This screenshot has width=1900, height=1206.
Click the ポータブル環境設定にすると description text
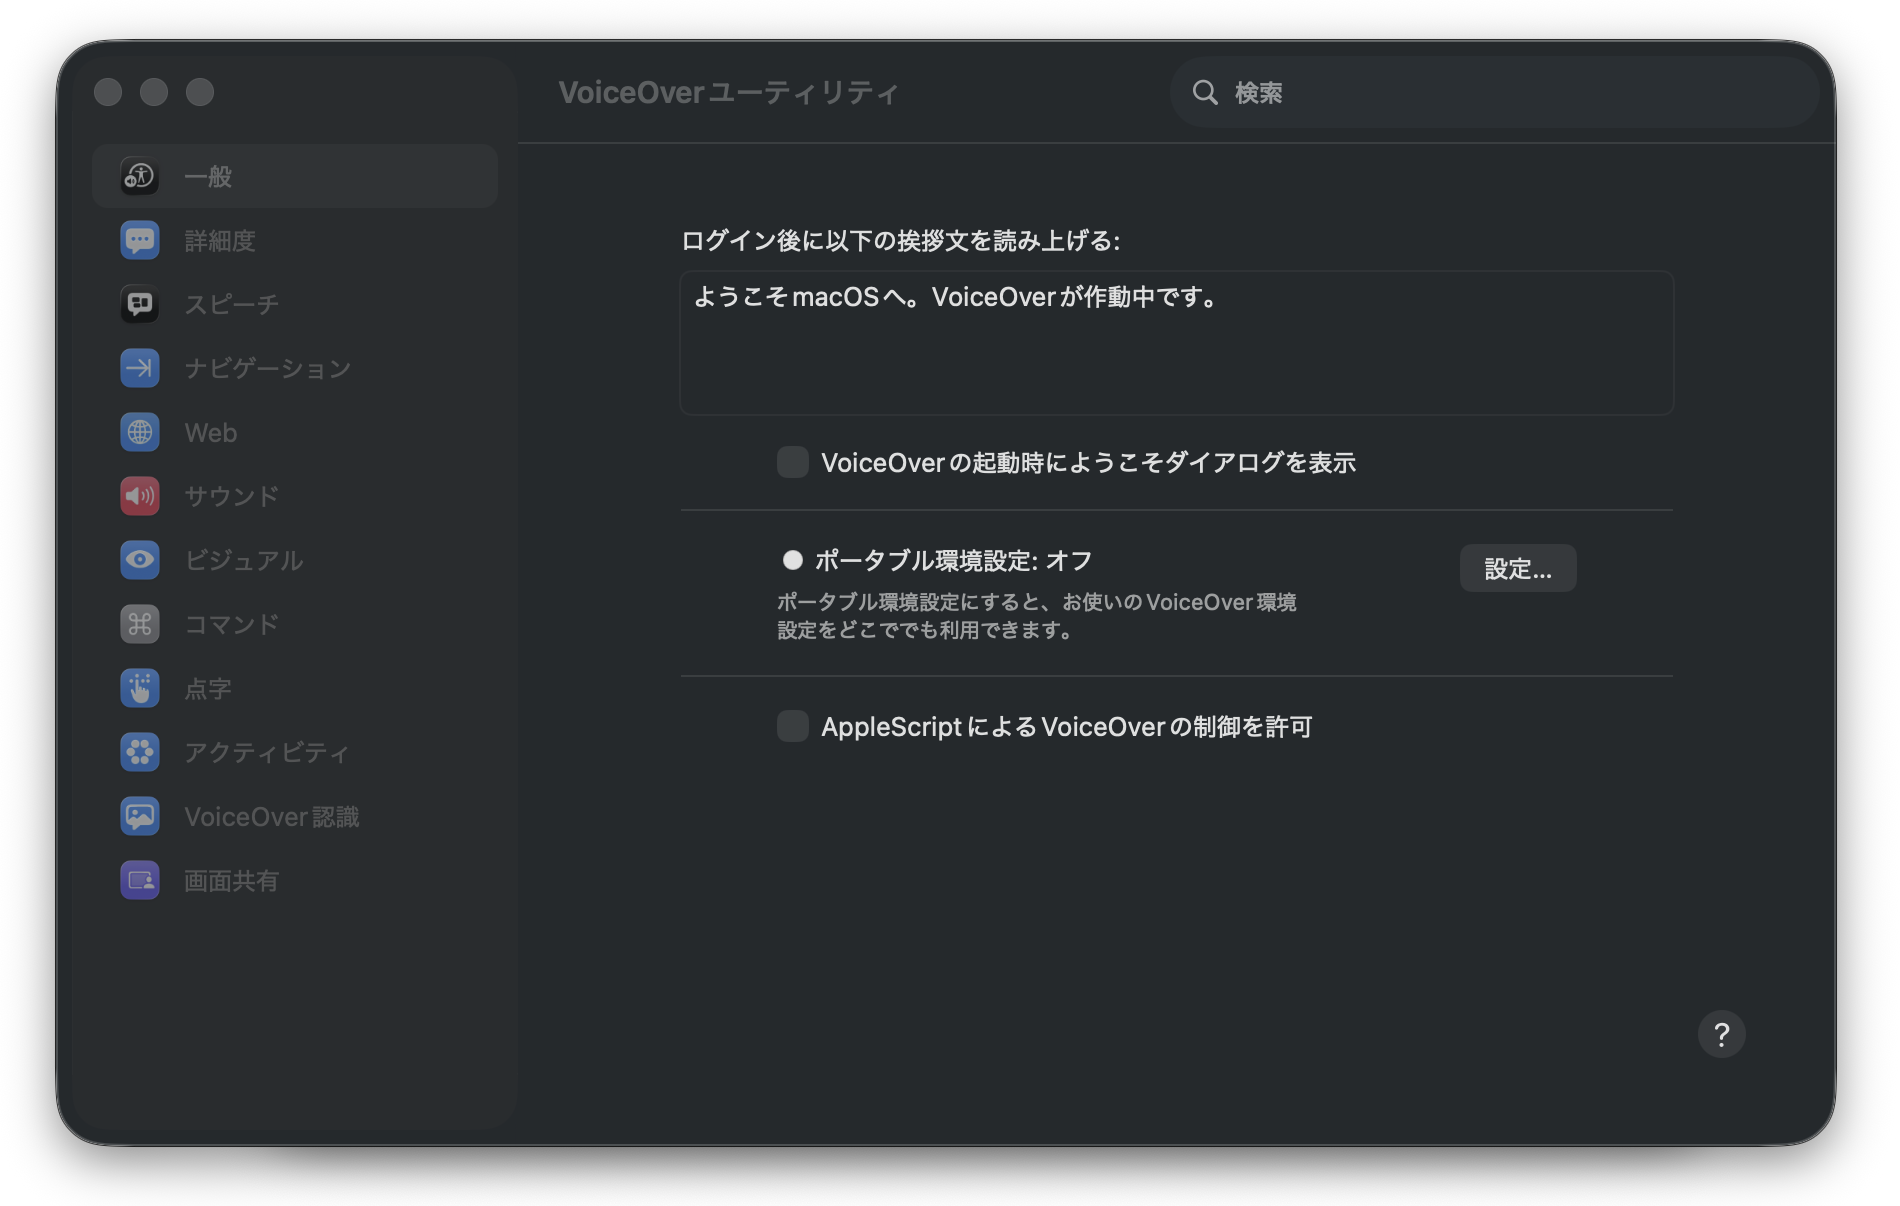tap(1037, 616)
